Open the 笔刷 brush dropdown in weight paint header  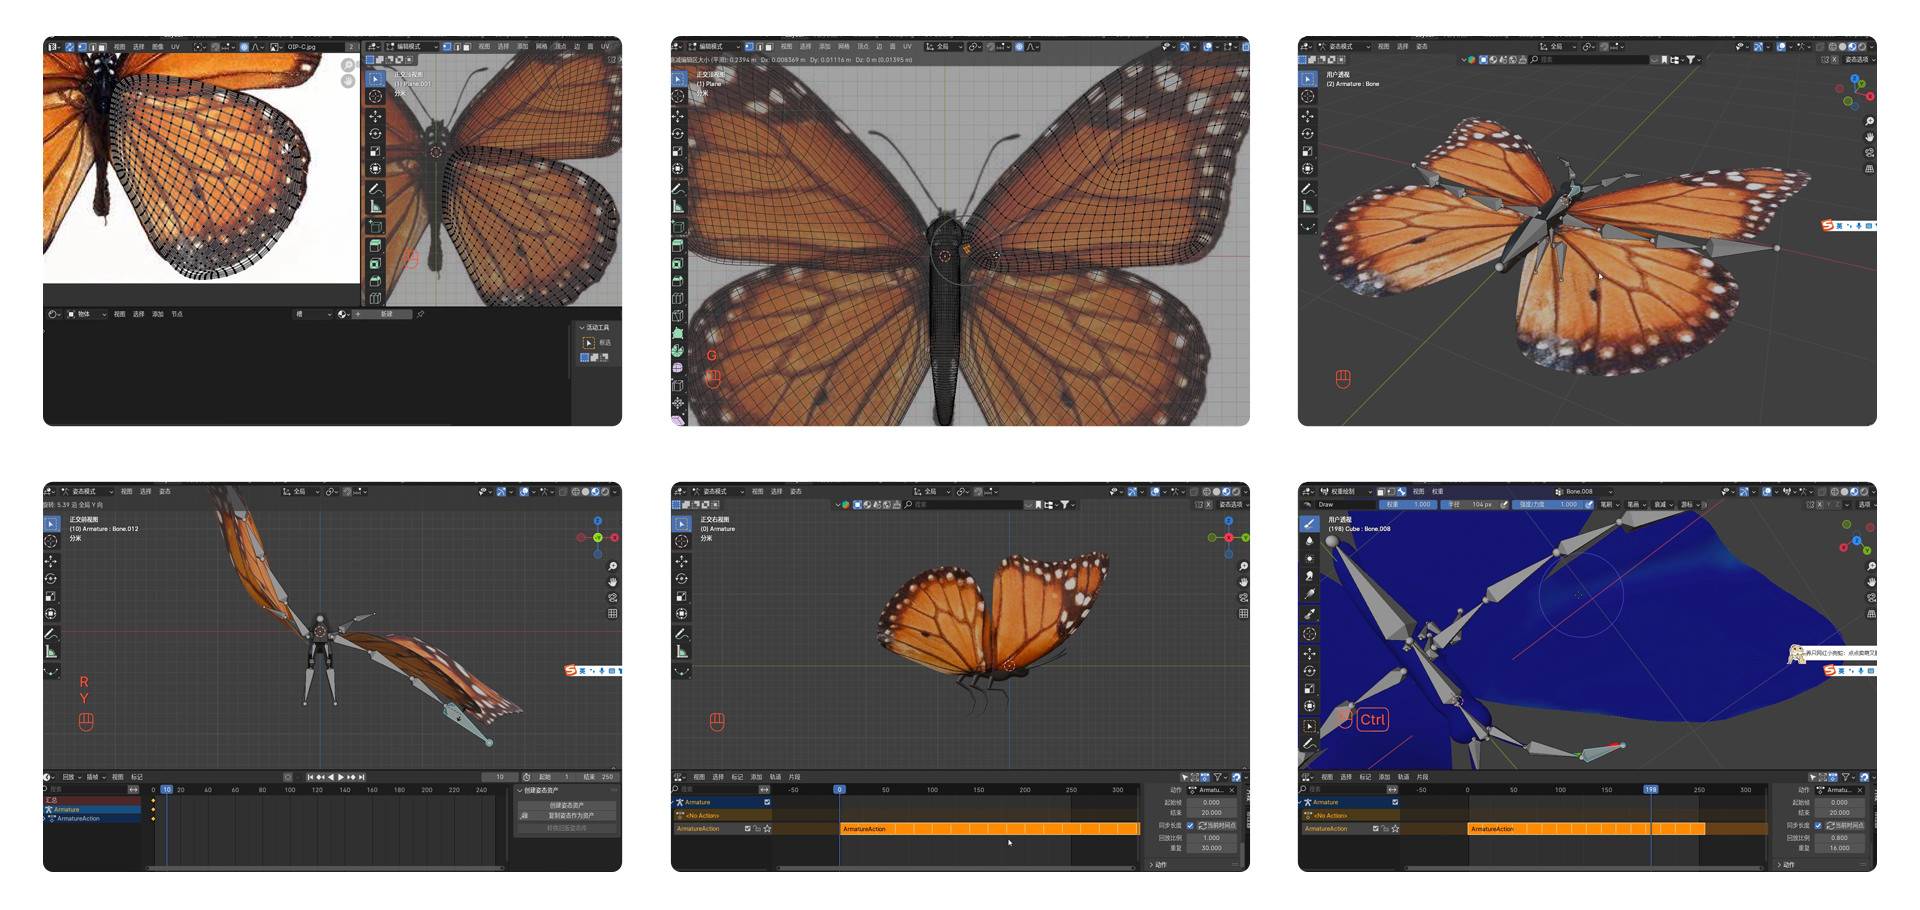point(1609,505)
